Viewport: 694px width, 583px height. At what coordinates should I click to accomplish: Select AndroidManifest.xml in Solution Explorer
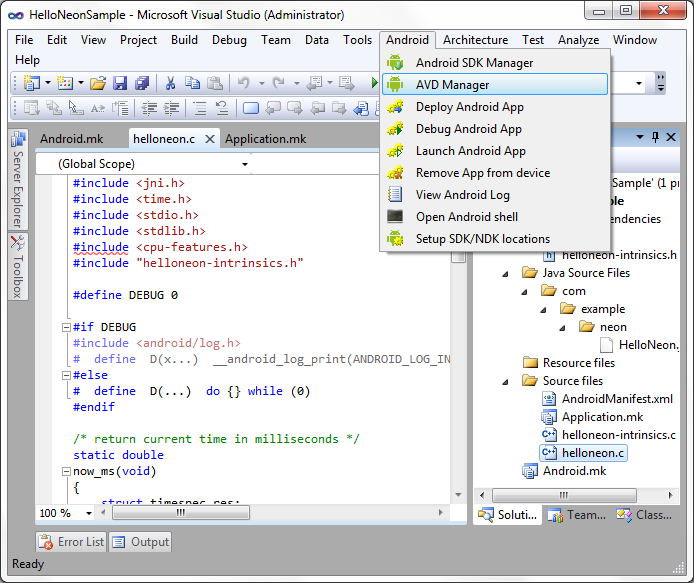[x=617, y=399]
